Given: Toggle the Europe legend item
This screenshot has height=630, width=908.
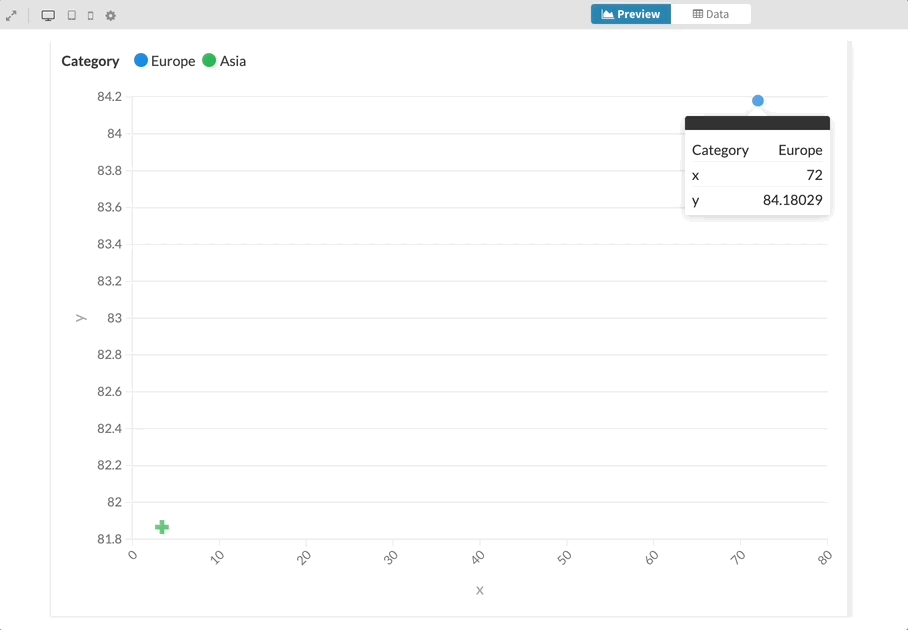Looking at the screenshot, I should tap(164, 61).
